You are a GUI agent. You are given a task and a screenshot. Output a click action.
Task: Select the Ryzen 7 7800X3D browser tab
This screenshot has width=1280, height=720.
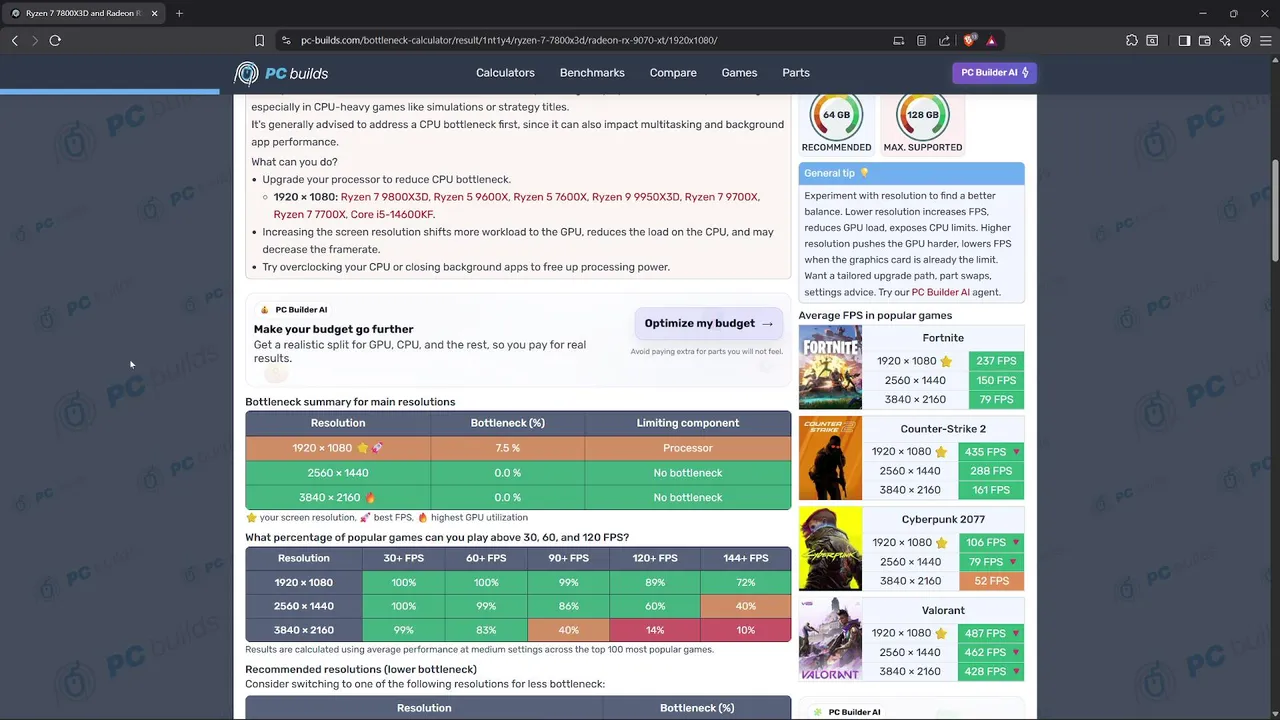[x=84, y=13]
